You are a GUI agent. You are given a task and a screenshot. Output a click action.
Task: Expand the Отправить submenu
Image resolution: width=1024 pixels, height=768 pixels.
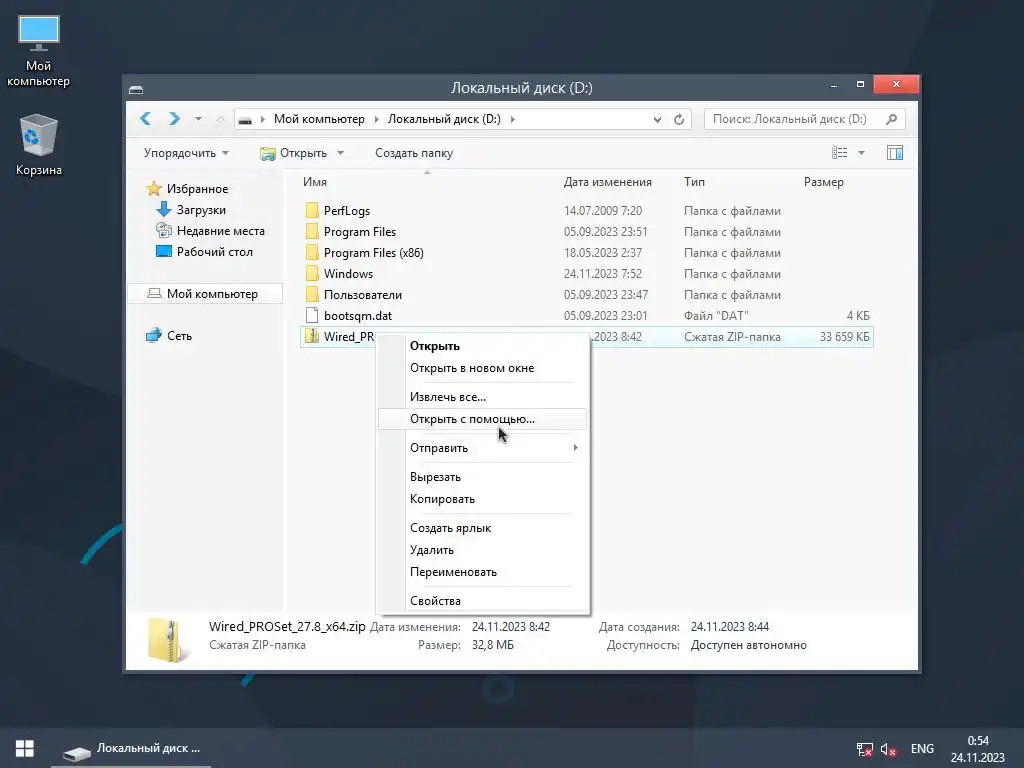point(483,447)
